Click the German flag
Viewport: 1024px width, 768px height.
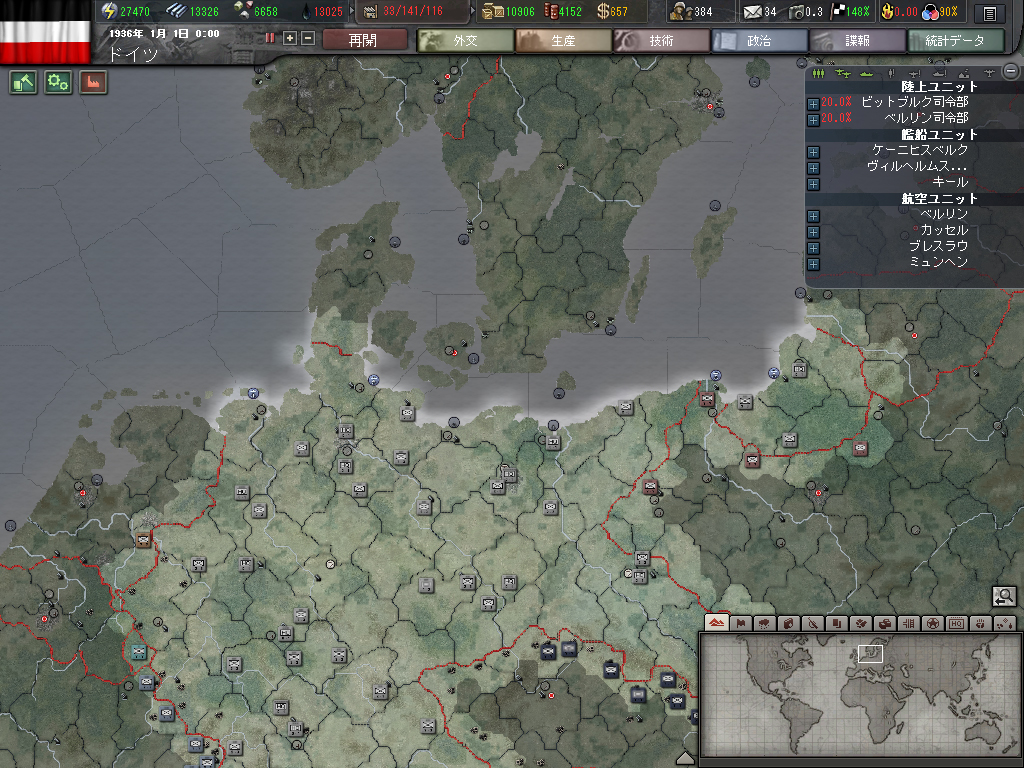(44, 41)
